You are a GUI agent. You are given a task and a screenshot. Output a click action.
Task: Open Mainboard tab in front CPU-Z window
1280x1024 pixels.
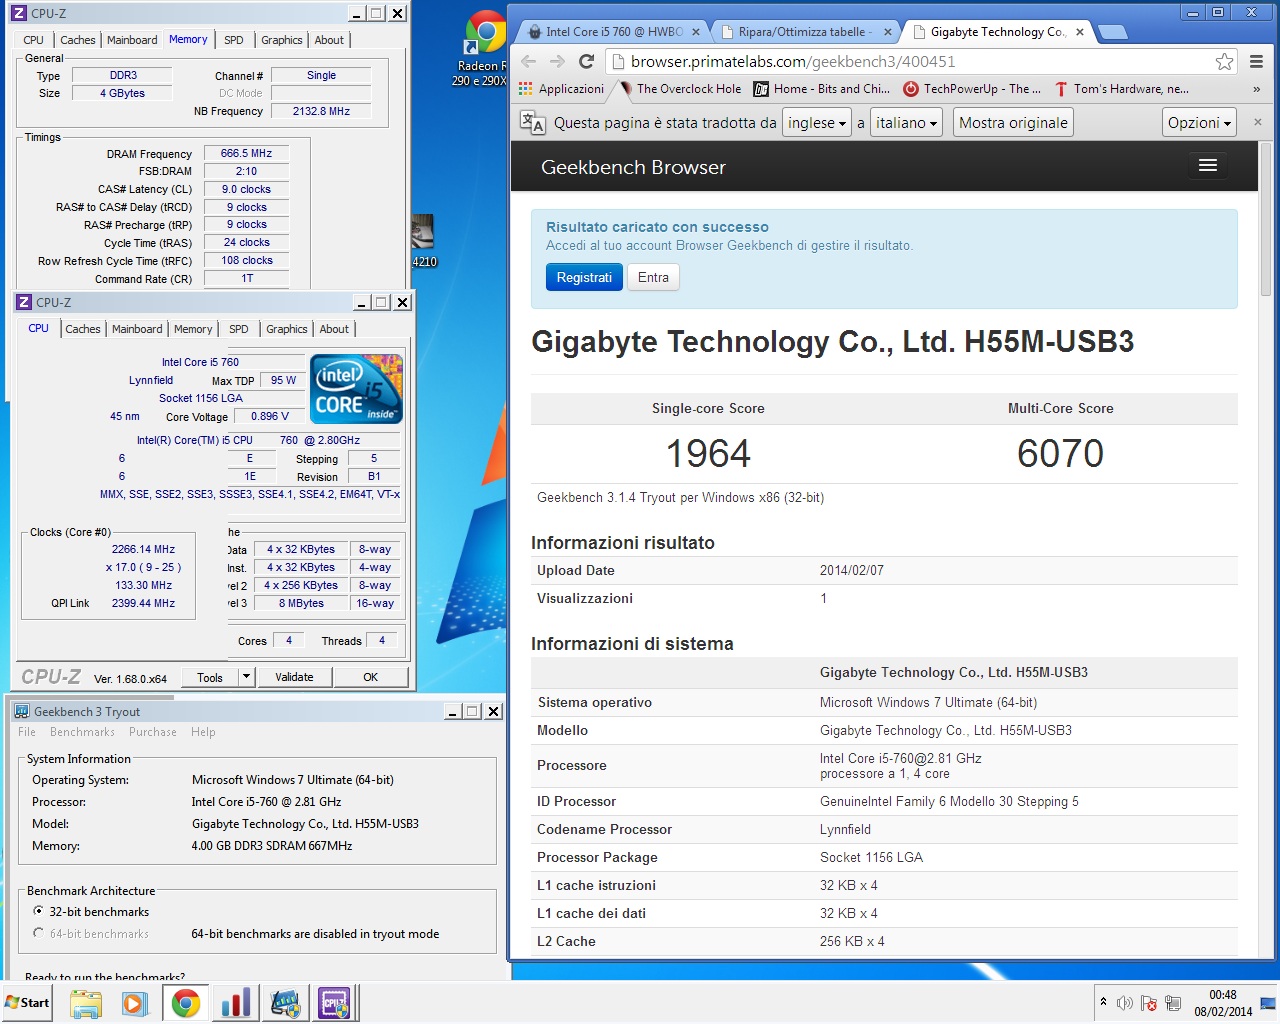(x=137, y=329)
